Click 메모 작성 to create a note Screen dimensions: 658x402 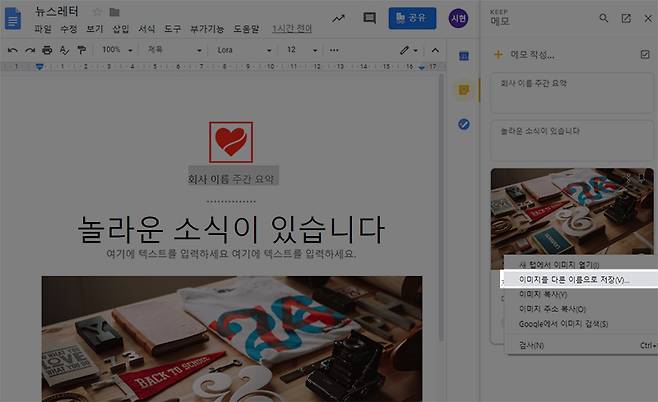(x=532, y=55)
